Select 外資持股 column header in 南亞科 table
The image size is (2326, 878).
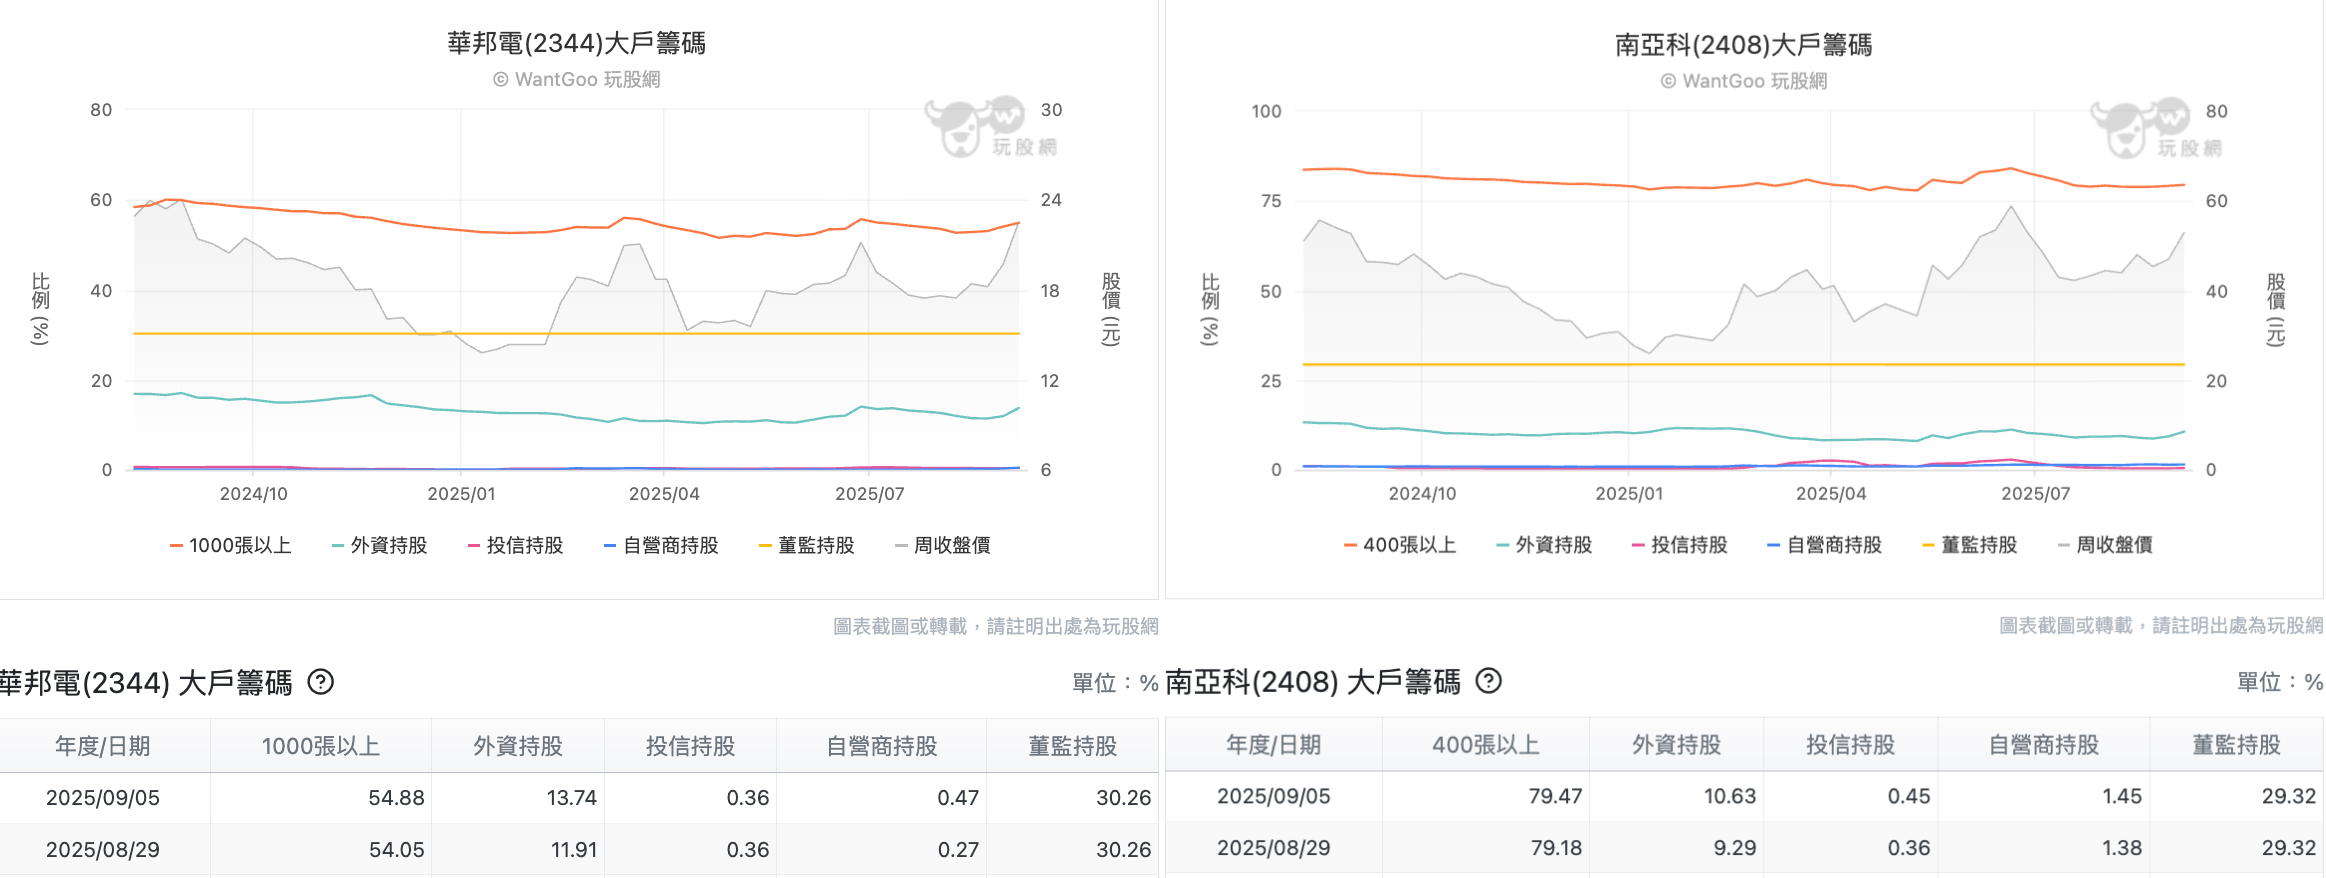pos(1677,745)
